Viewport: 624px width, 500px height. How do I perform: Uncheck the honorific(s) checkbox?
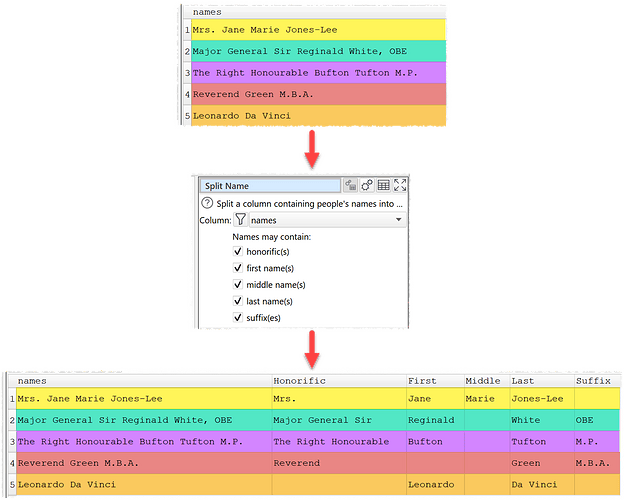click(238, 252)
